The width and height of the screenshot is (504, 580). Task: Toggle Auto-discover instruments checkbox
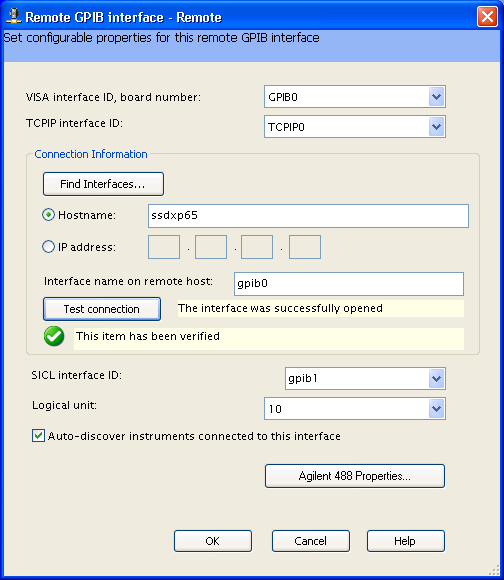tap(38, 436)
